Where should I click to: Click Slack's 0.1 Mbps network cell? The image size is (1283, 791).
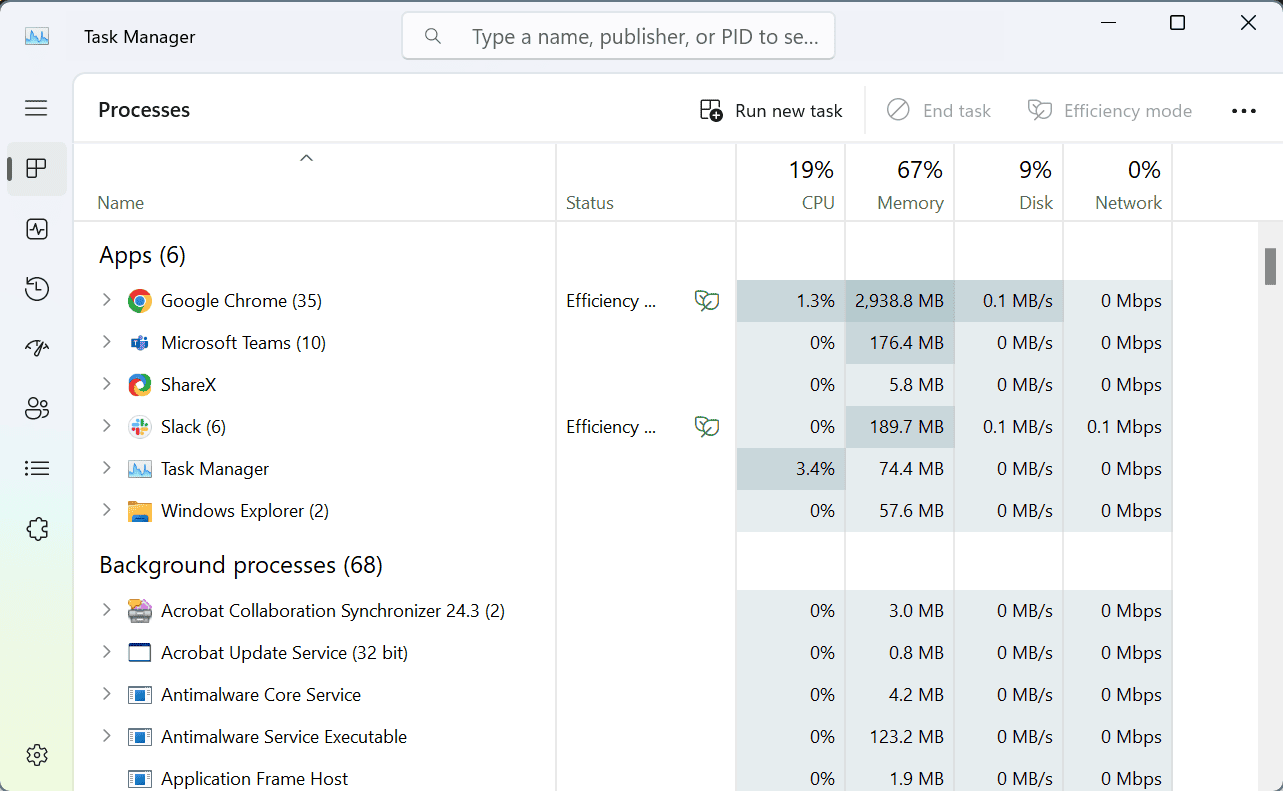point(1118,427)
